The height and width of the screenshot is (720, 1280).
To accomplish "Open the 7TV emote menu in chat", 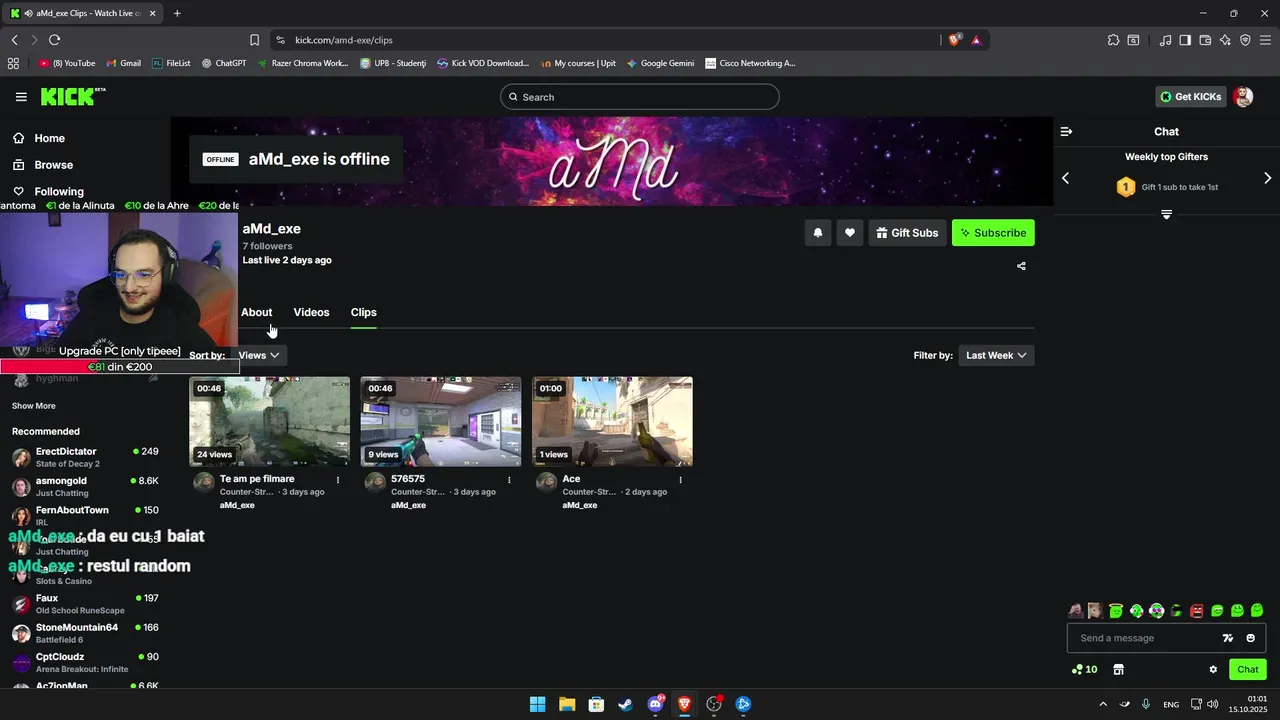I will [1228, 638].
